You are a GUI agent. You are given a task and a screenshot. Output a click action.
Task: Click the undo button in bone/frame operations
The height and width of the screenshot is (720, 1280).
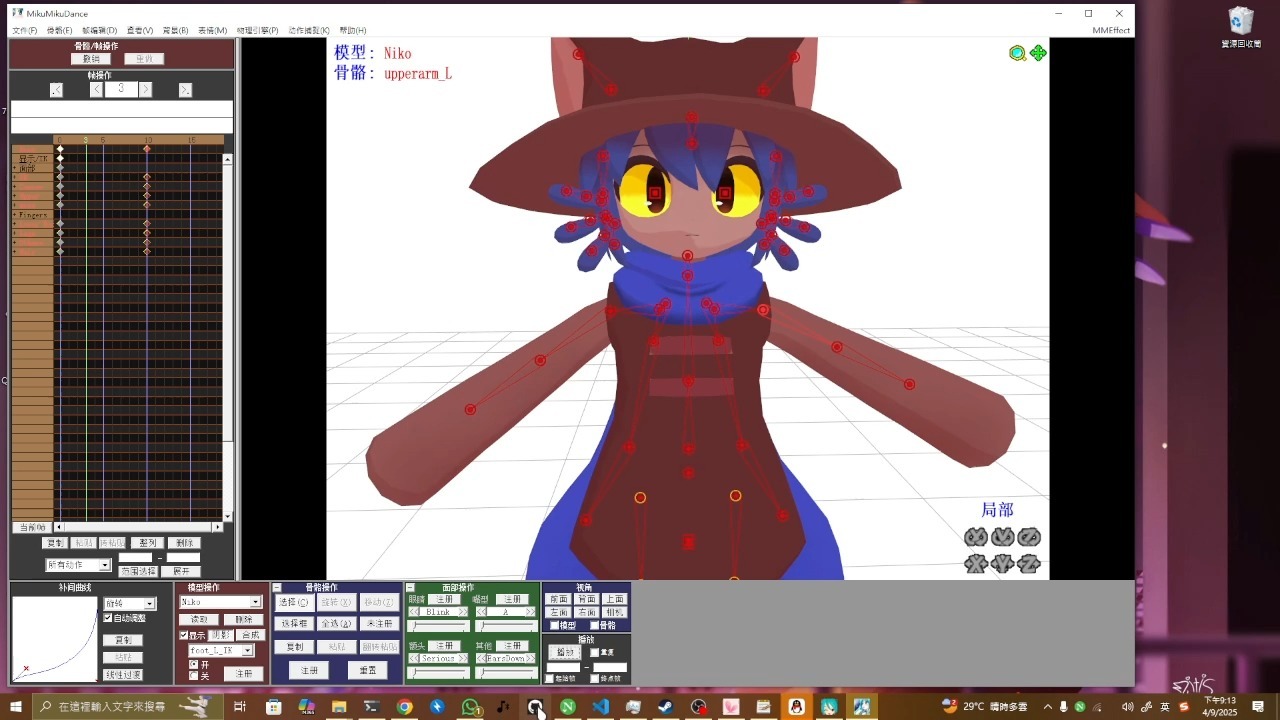coord(91,59)
